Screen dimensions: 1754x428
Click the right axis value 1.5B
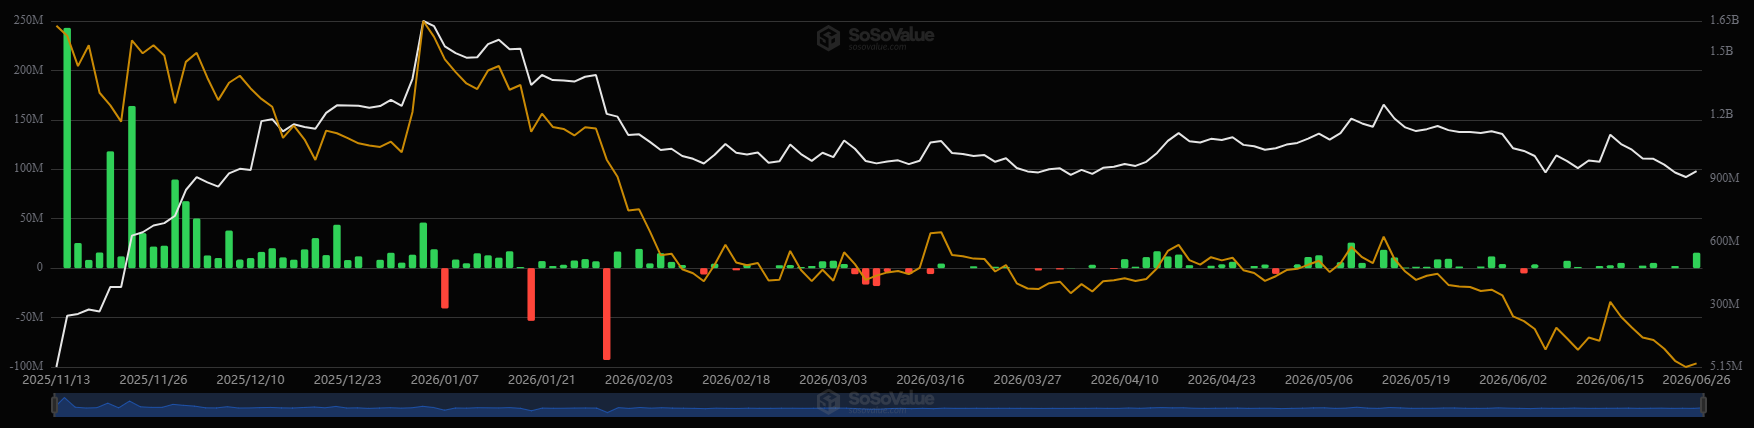[1721, 51]
